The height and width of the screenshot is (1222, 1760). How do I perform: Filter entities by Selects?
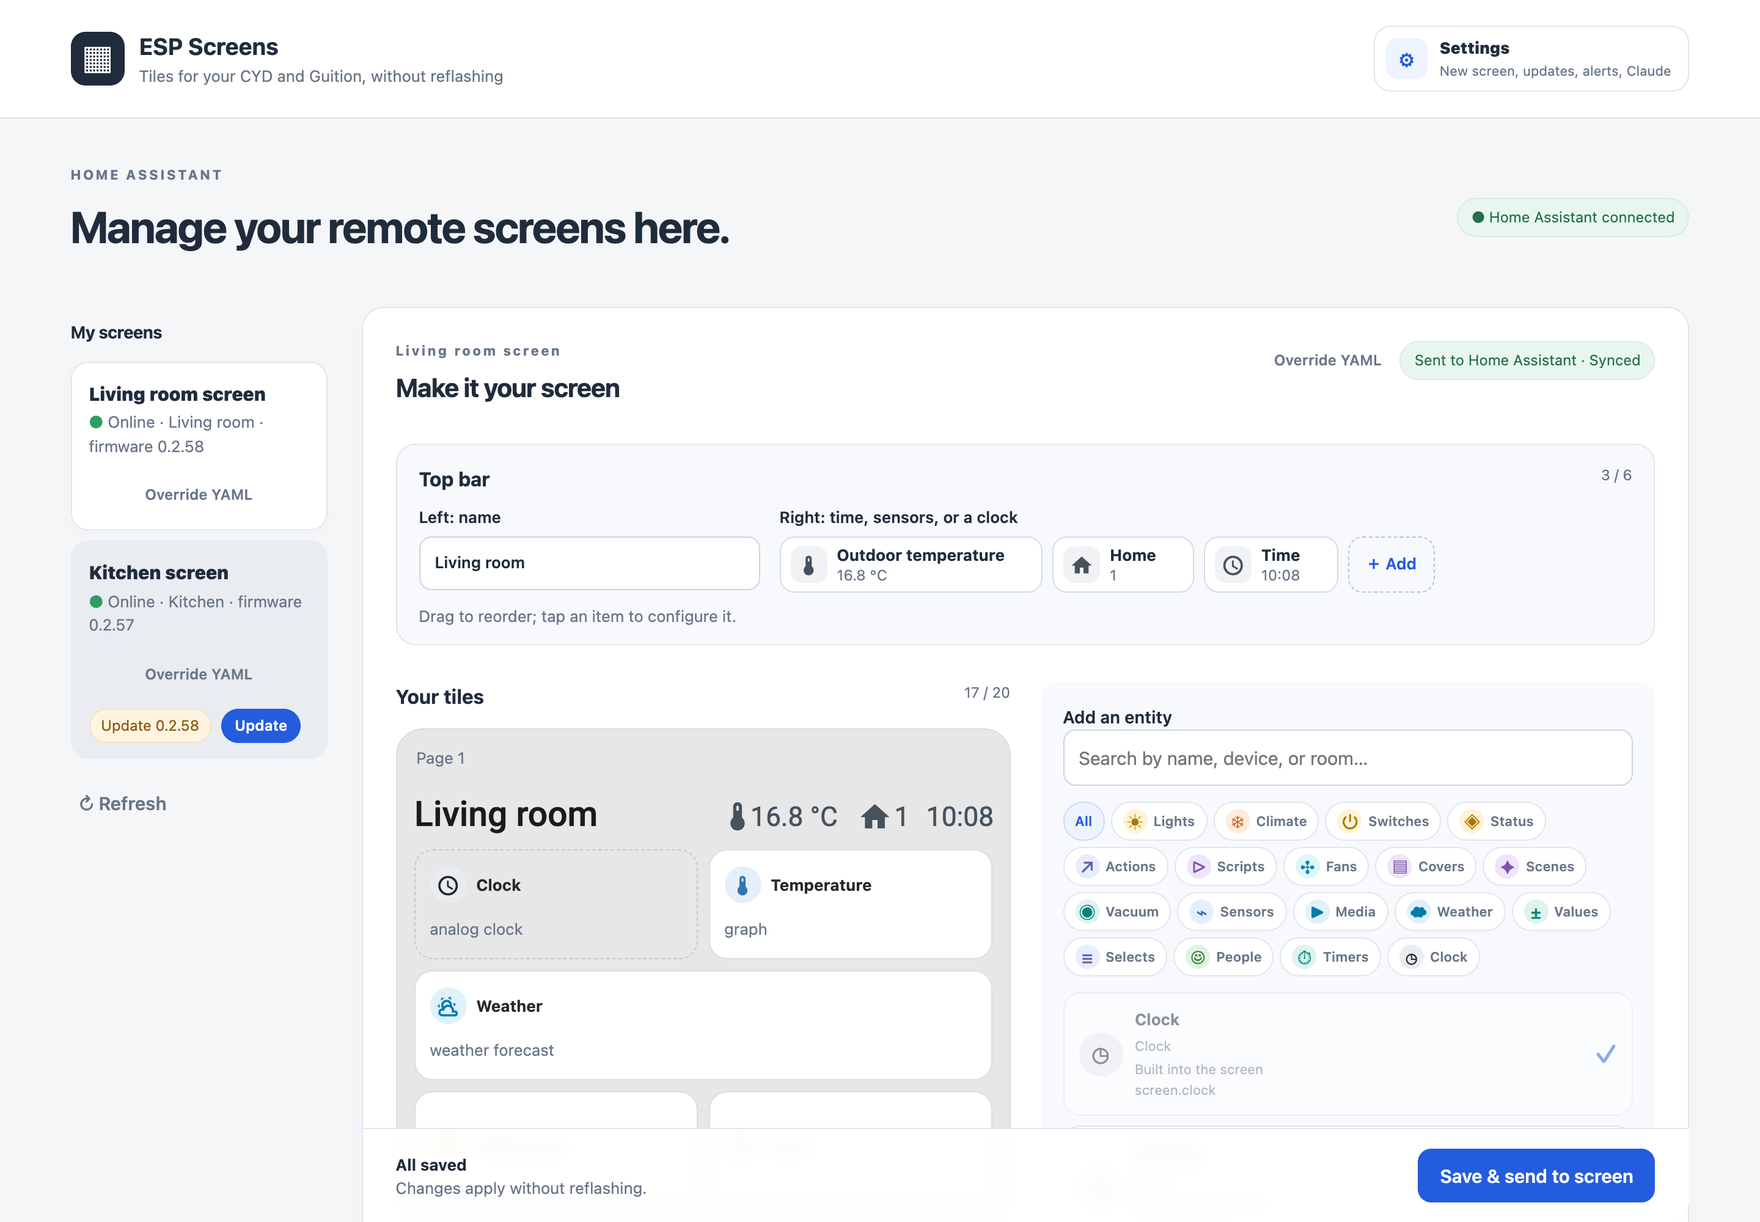pyautogui.click(x=1115, y=957)
